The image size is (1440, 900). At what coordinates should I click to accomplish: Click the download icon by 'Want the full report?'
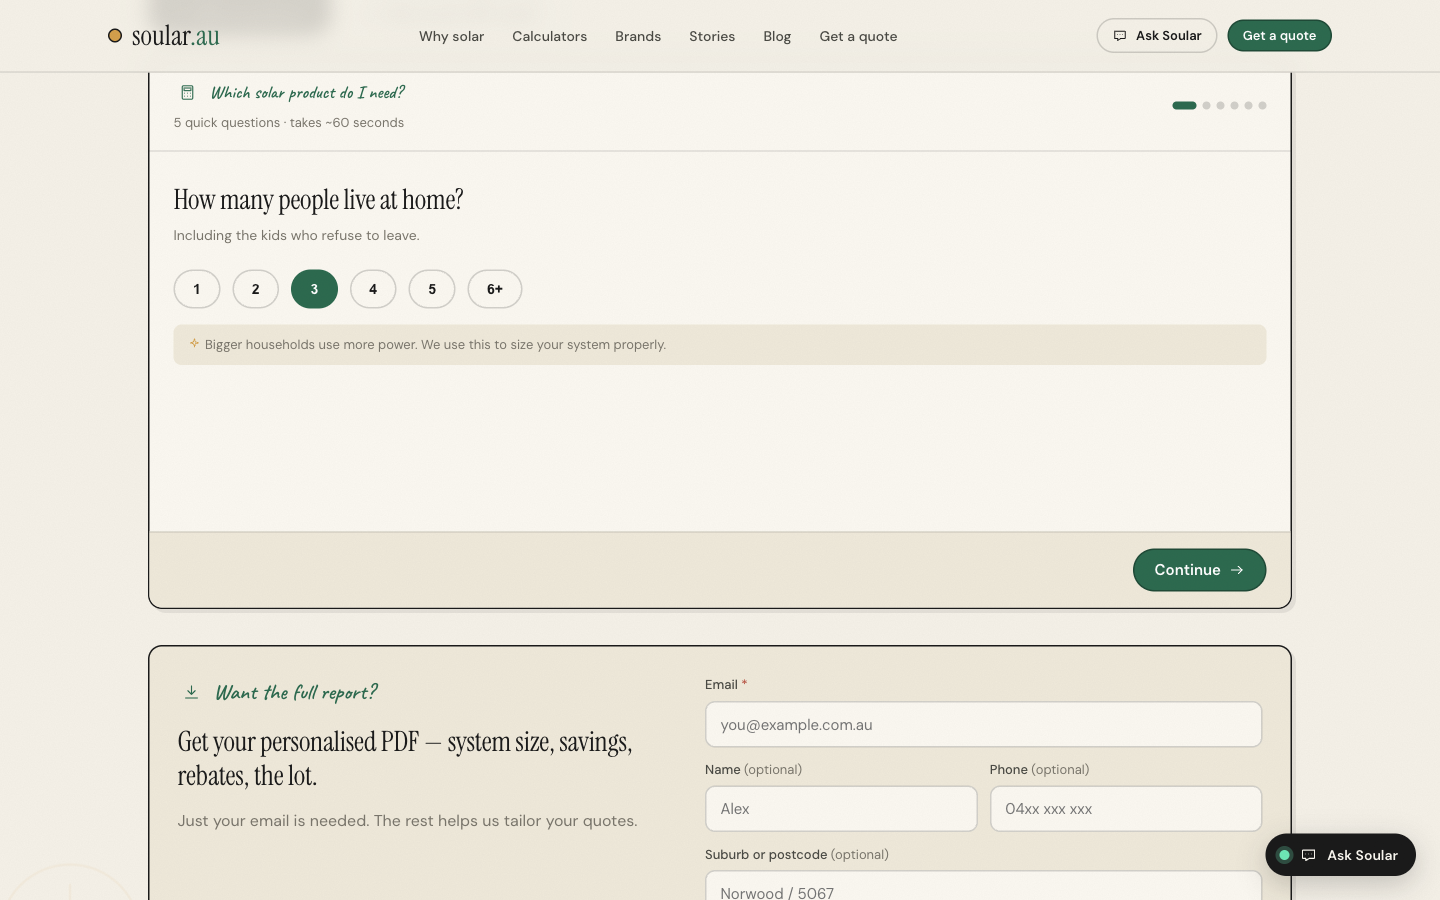coord(191,692)
